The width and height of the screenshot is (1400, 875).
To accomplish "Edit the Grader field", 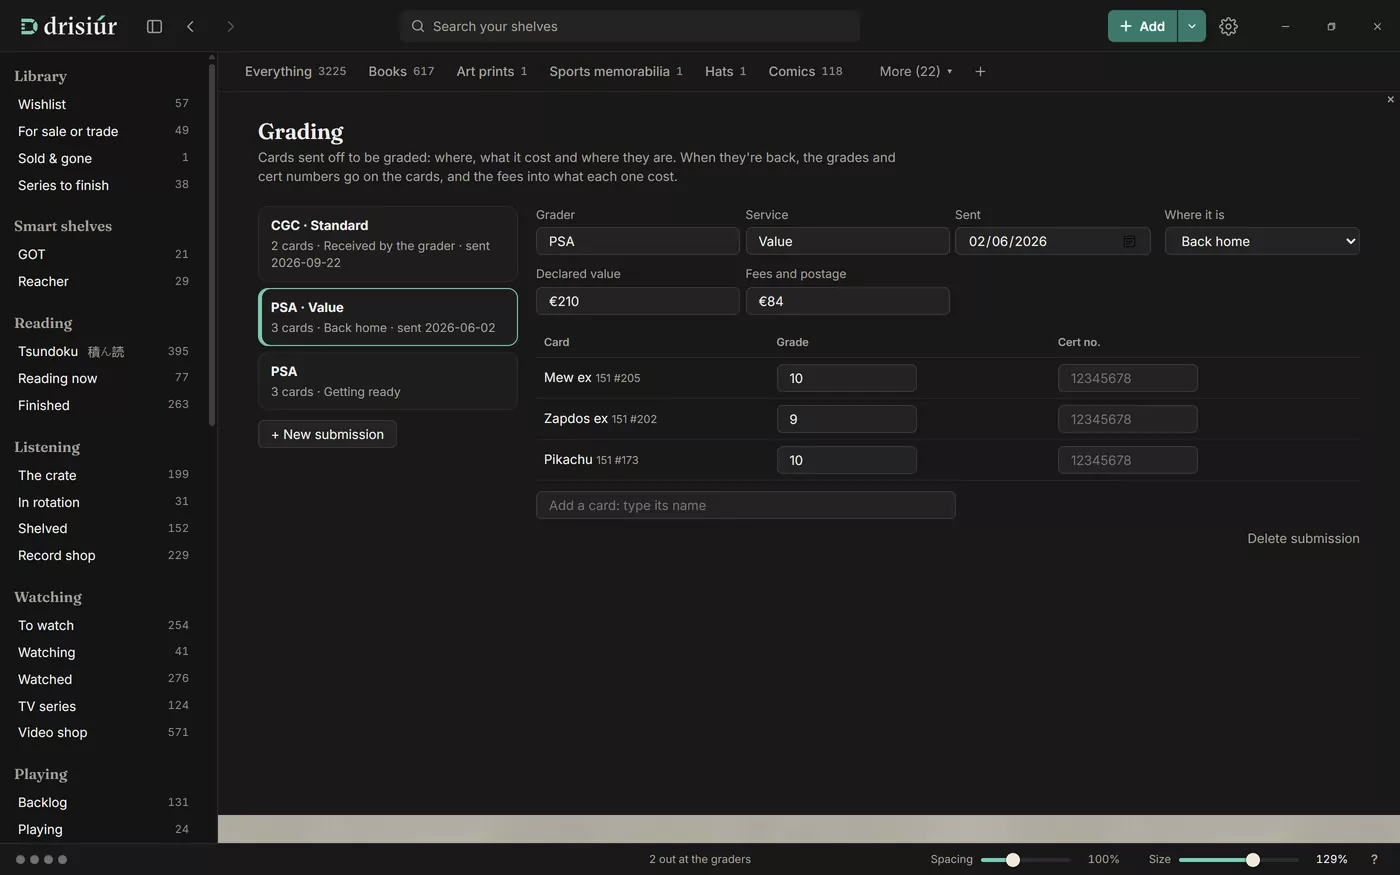I will 638,241.
